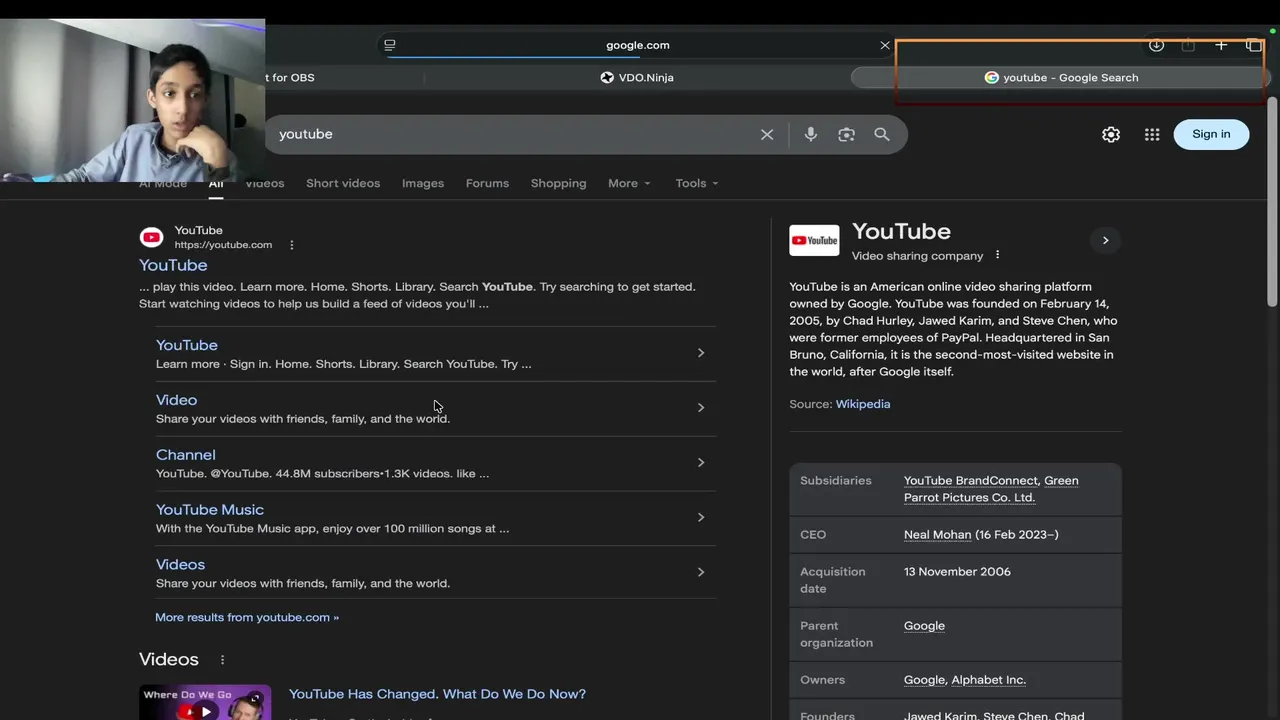Switch to the VDO.Ninja tab
The width and height of the screenshot is (1280, 720).
(637, 77)
